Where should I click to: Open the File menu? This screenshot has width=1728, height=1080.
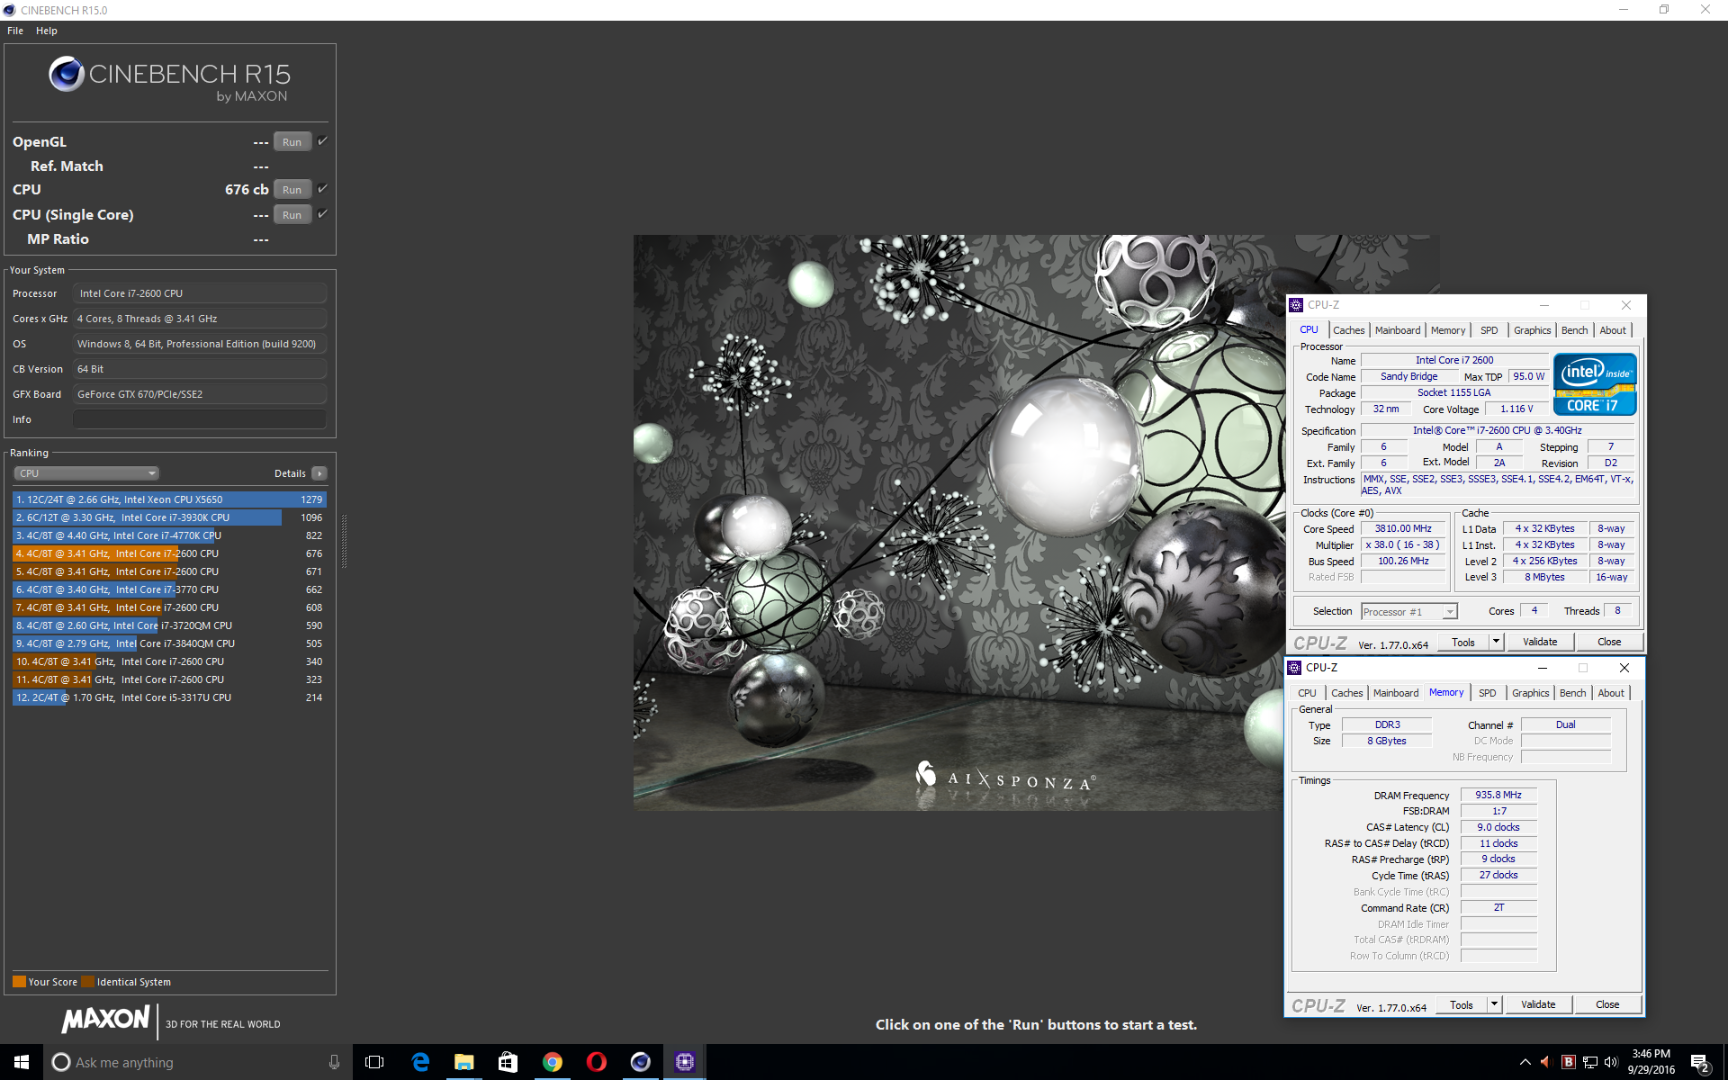coord(15,31)
